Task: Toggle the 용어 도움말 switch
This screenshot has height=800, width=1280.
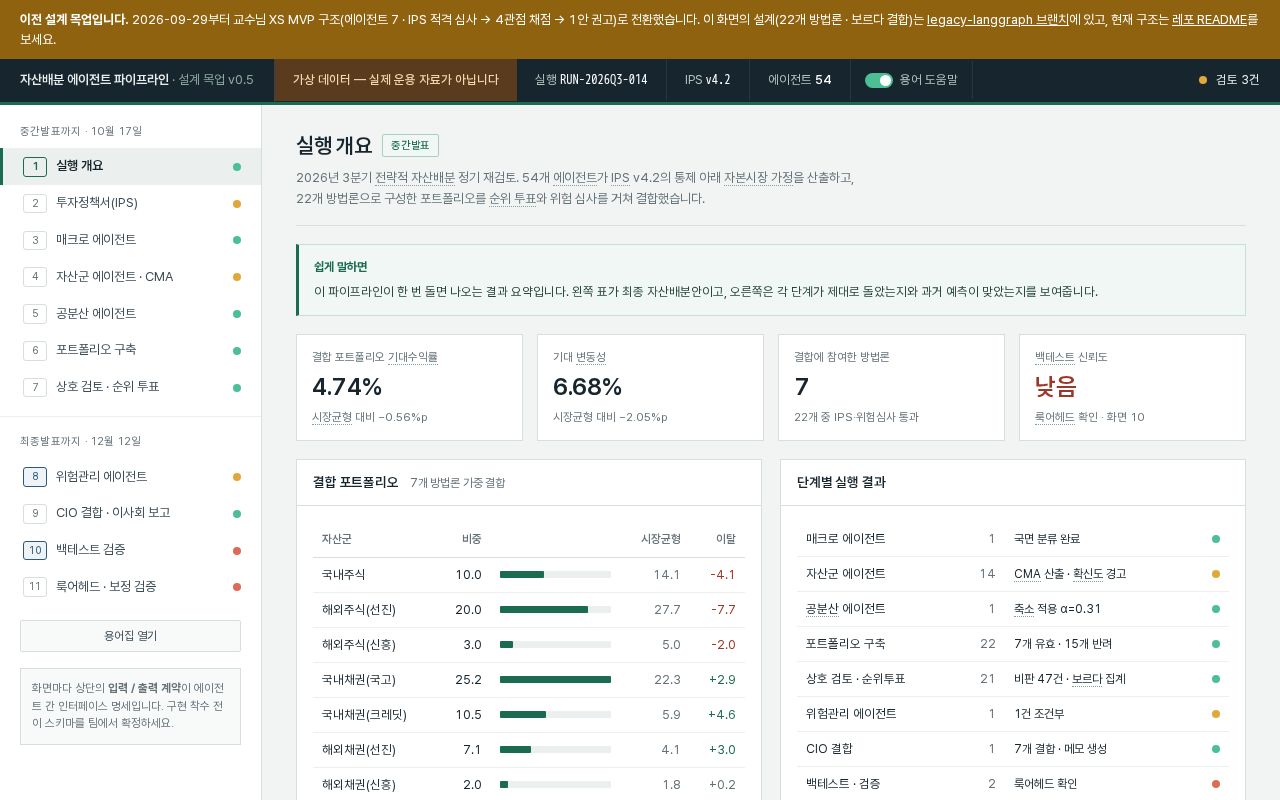Action: (879, 80)
